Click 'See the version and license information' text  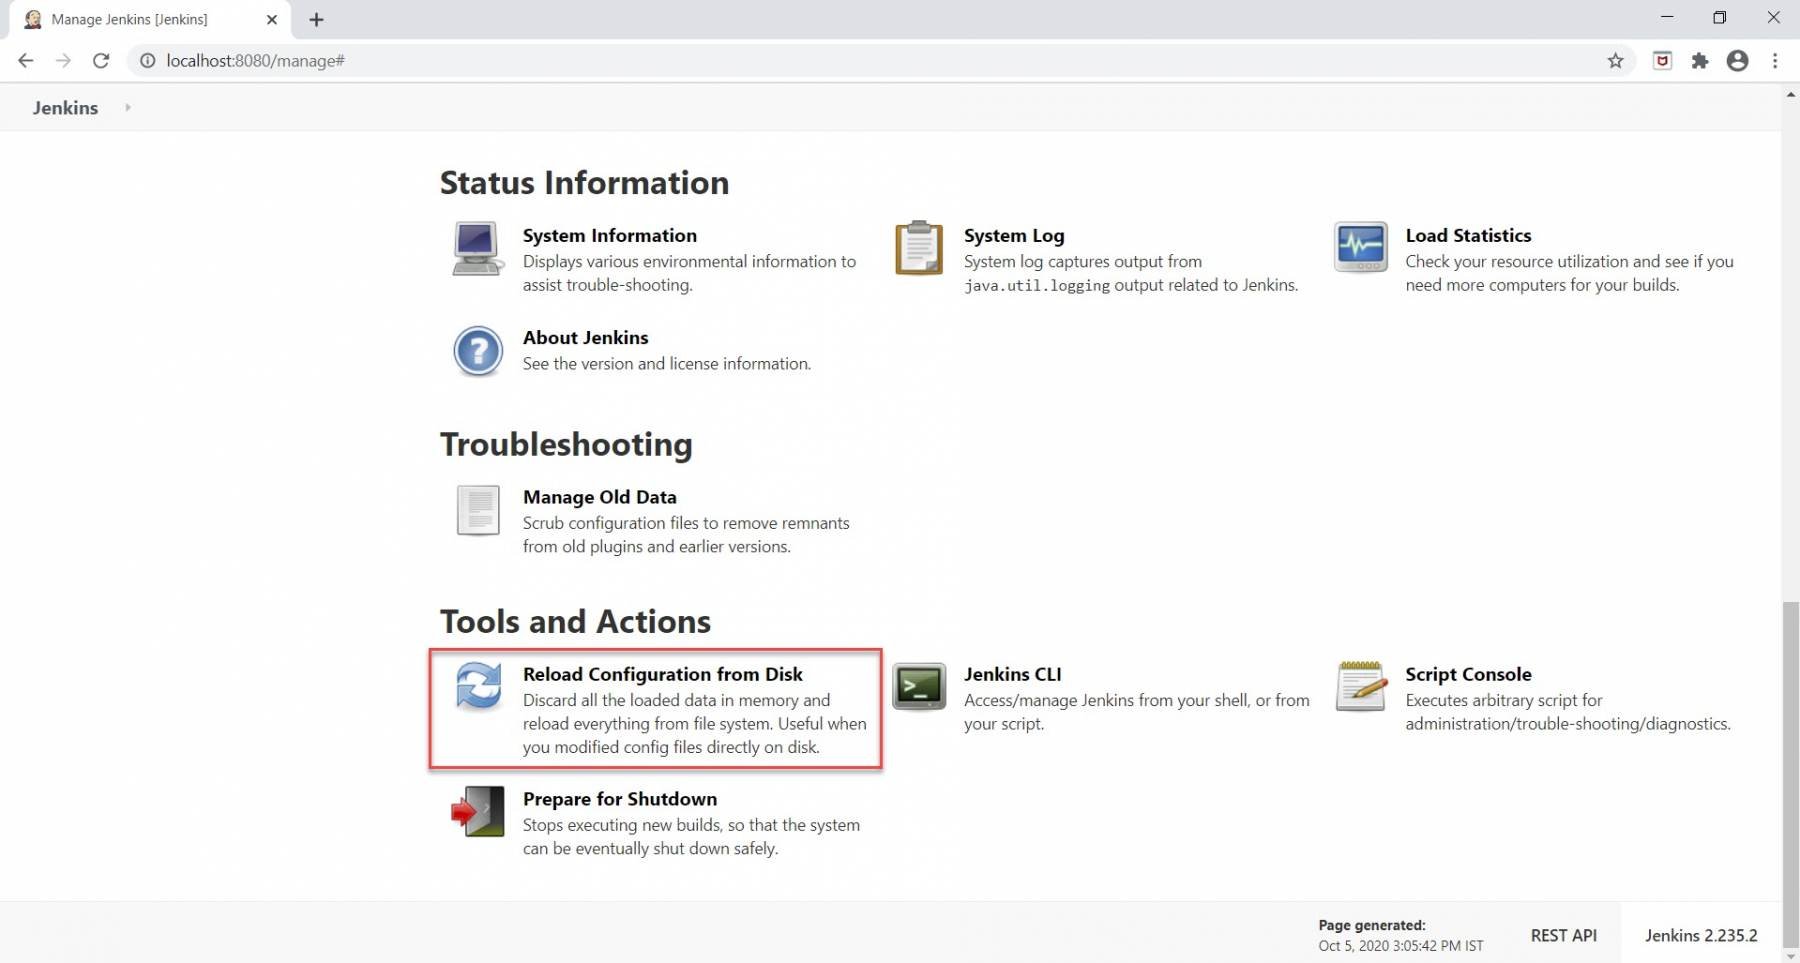[x=666, y=363]
